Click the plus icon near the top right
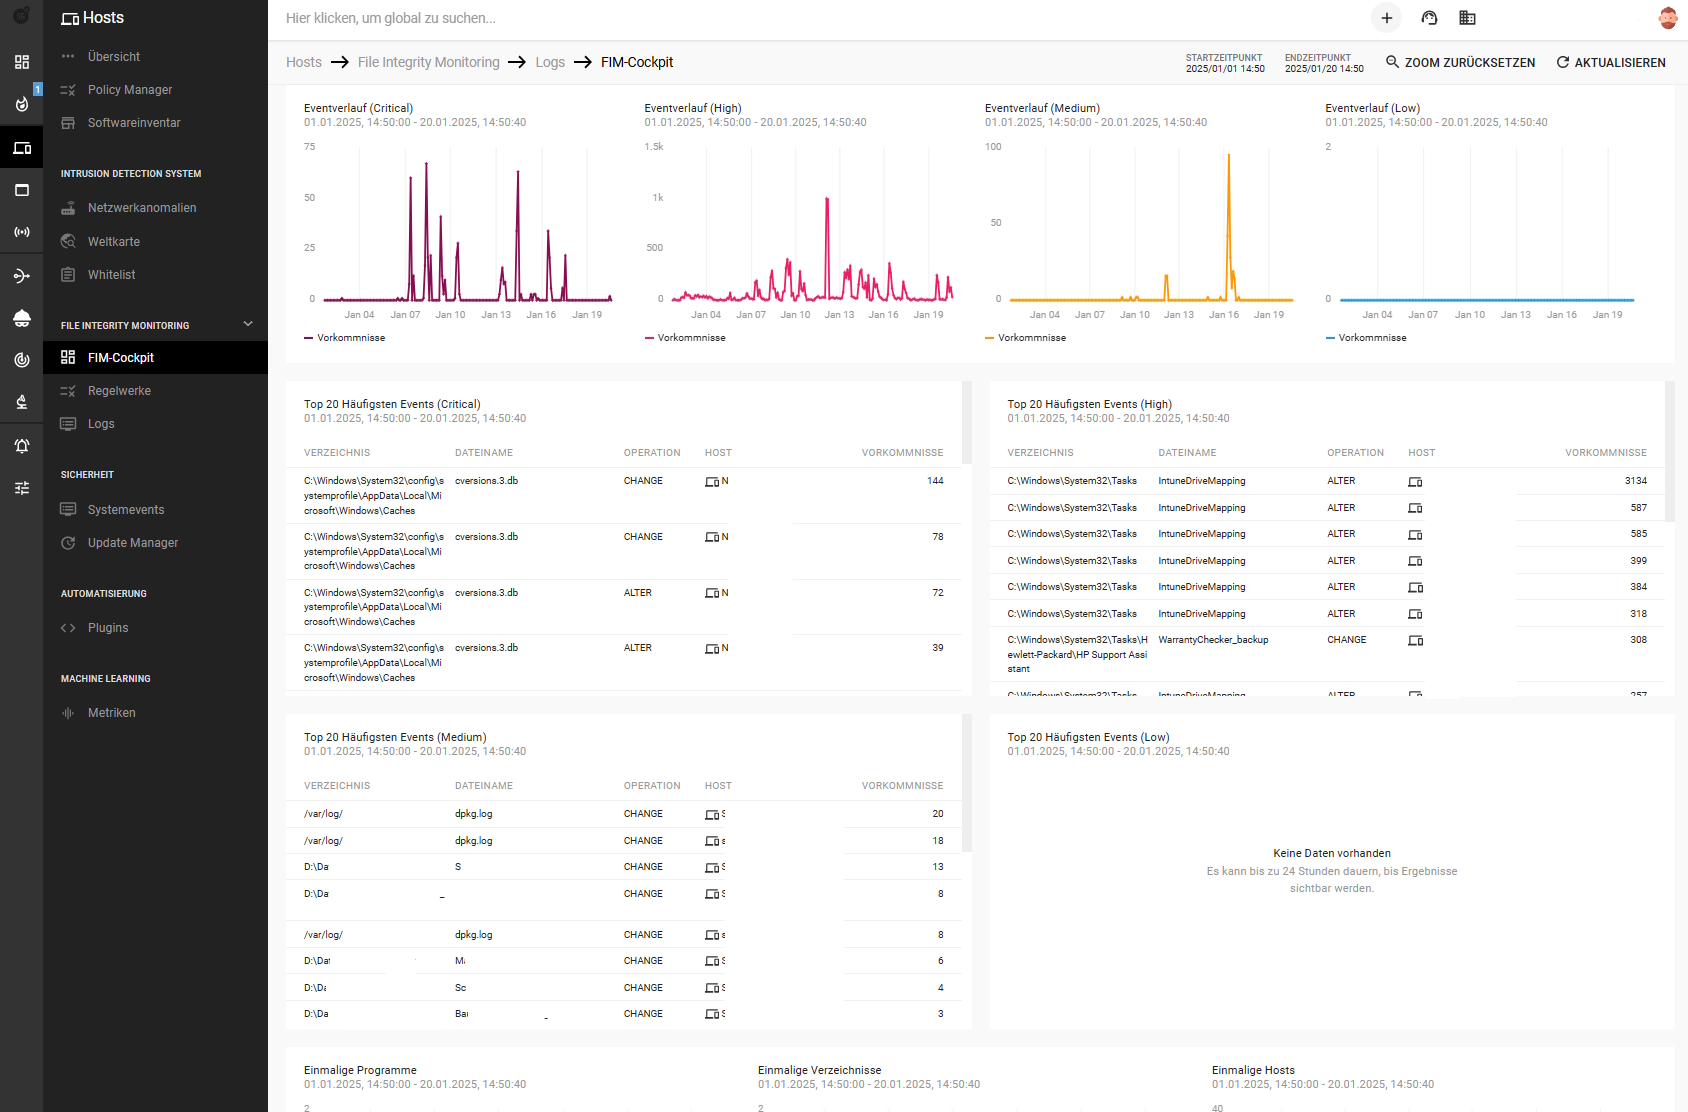Viewport: 1688px width, 1112px height. (1387, 18)
